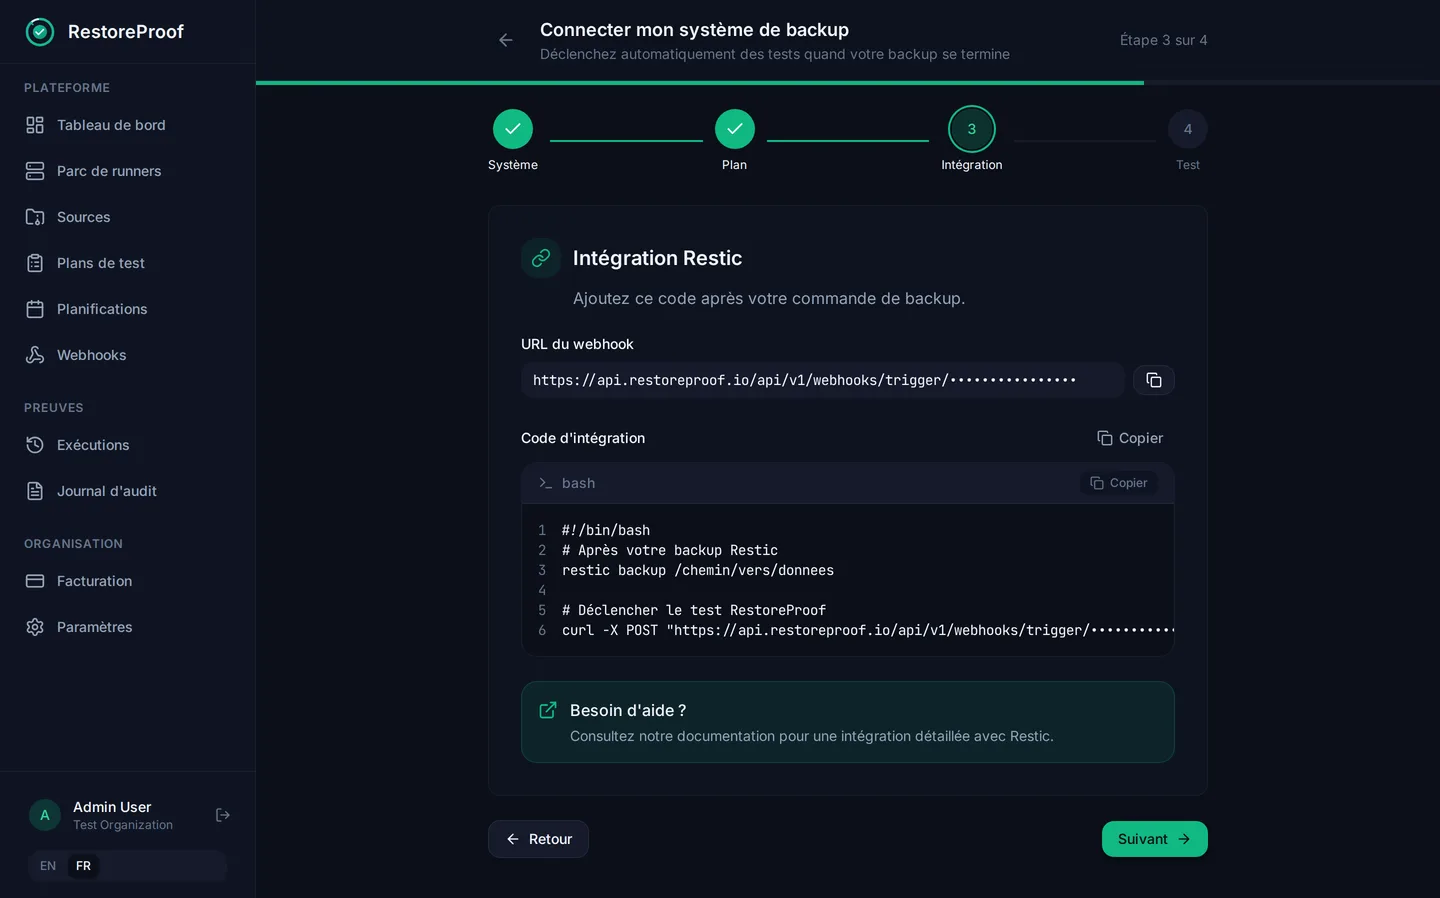Navigate to Webhooks page
This screenshot has height=898, width=1440.
click(x=127, y=355)
